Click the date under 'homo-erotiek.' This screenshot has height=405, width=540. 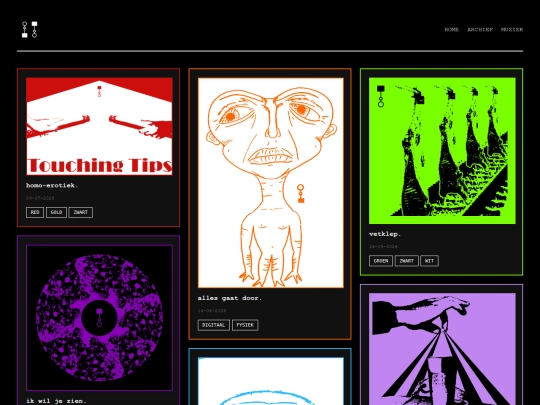pyautogui.click(x=40, y=198)
